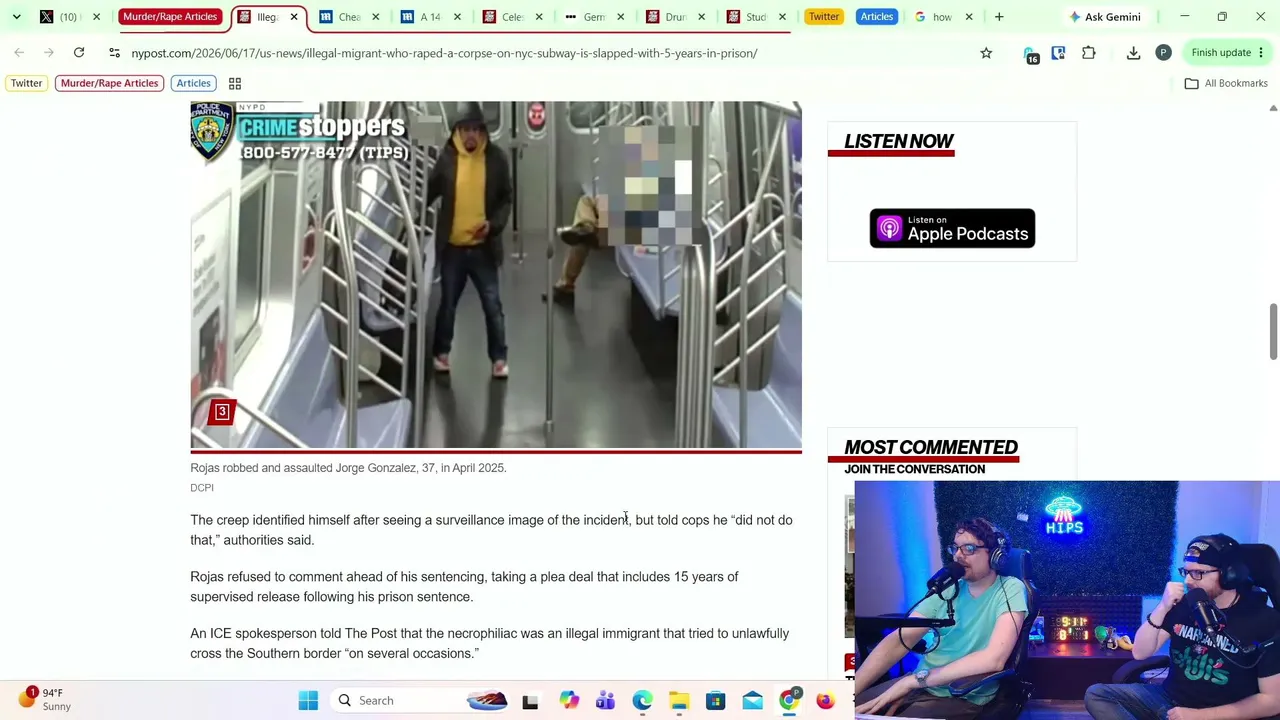This screenshot has width=1280, height=720.
Task: Close the 'Stud' tab
Action: click(782, 17)
